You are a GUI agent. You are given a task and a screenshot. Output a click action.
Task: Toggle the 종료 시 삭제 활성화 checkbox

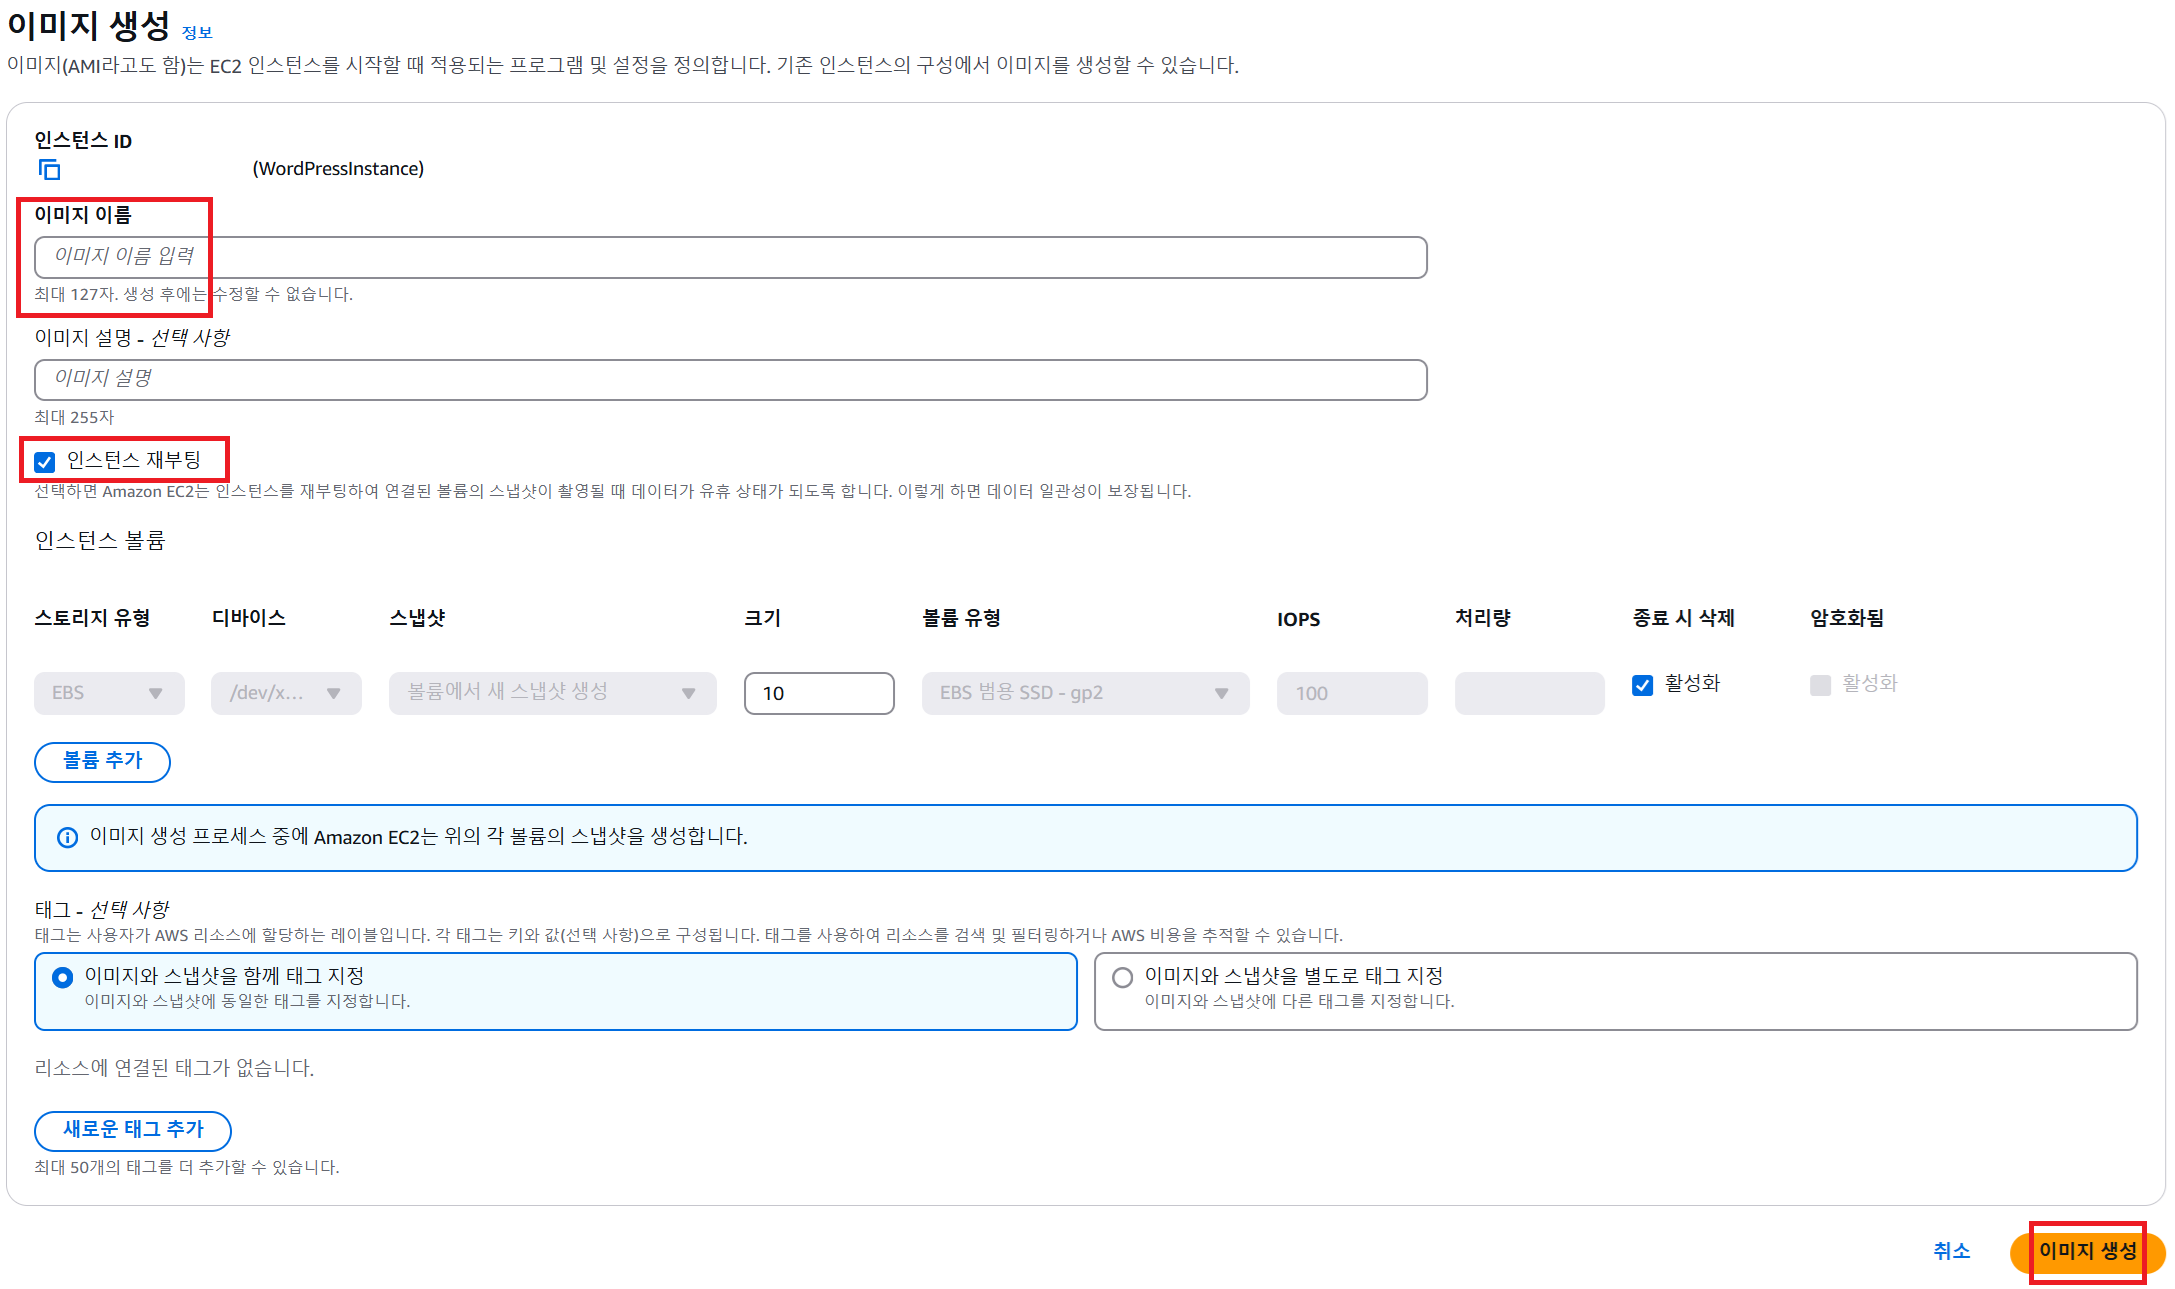(1642, 685)
